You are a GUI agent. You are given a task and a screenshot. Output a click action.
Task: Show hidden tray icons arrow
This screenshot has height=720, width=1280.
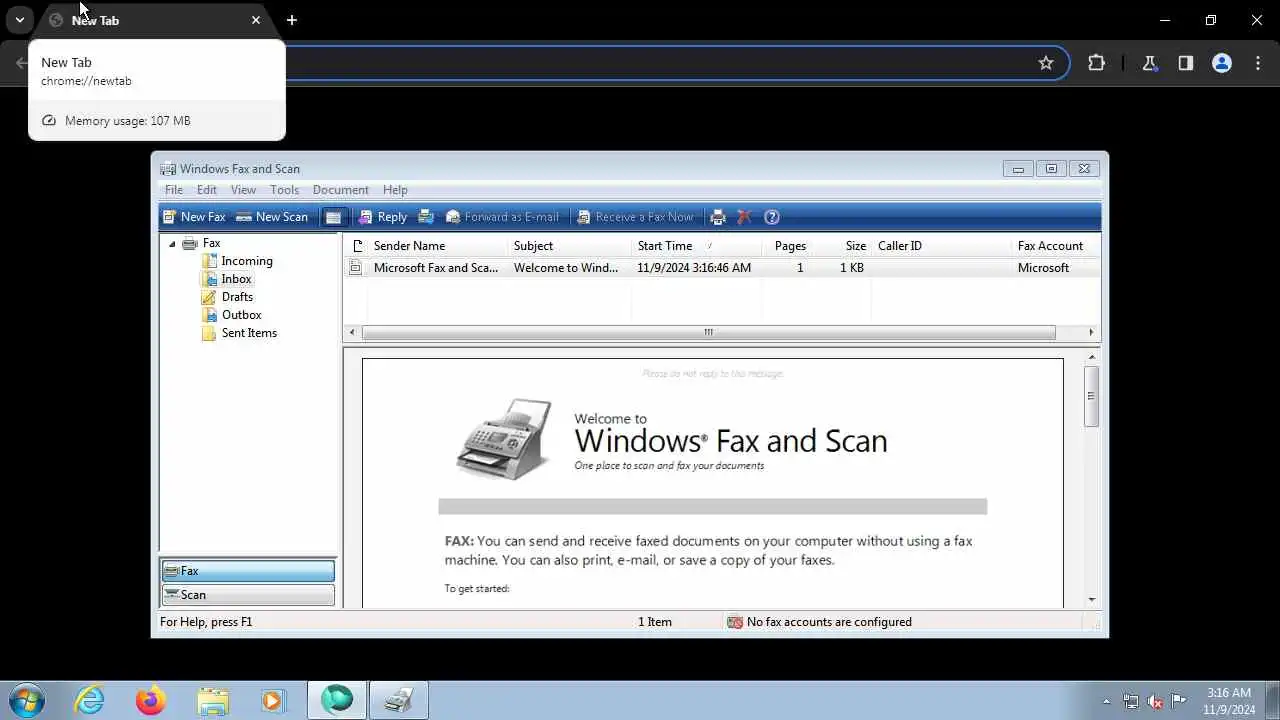tap(1106, 701)
